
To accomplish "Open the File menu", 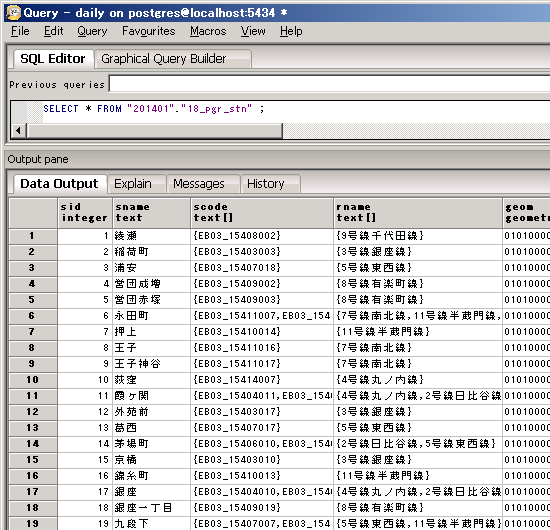I will [x=20, y=31].
